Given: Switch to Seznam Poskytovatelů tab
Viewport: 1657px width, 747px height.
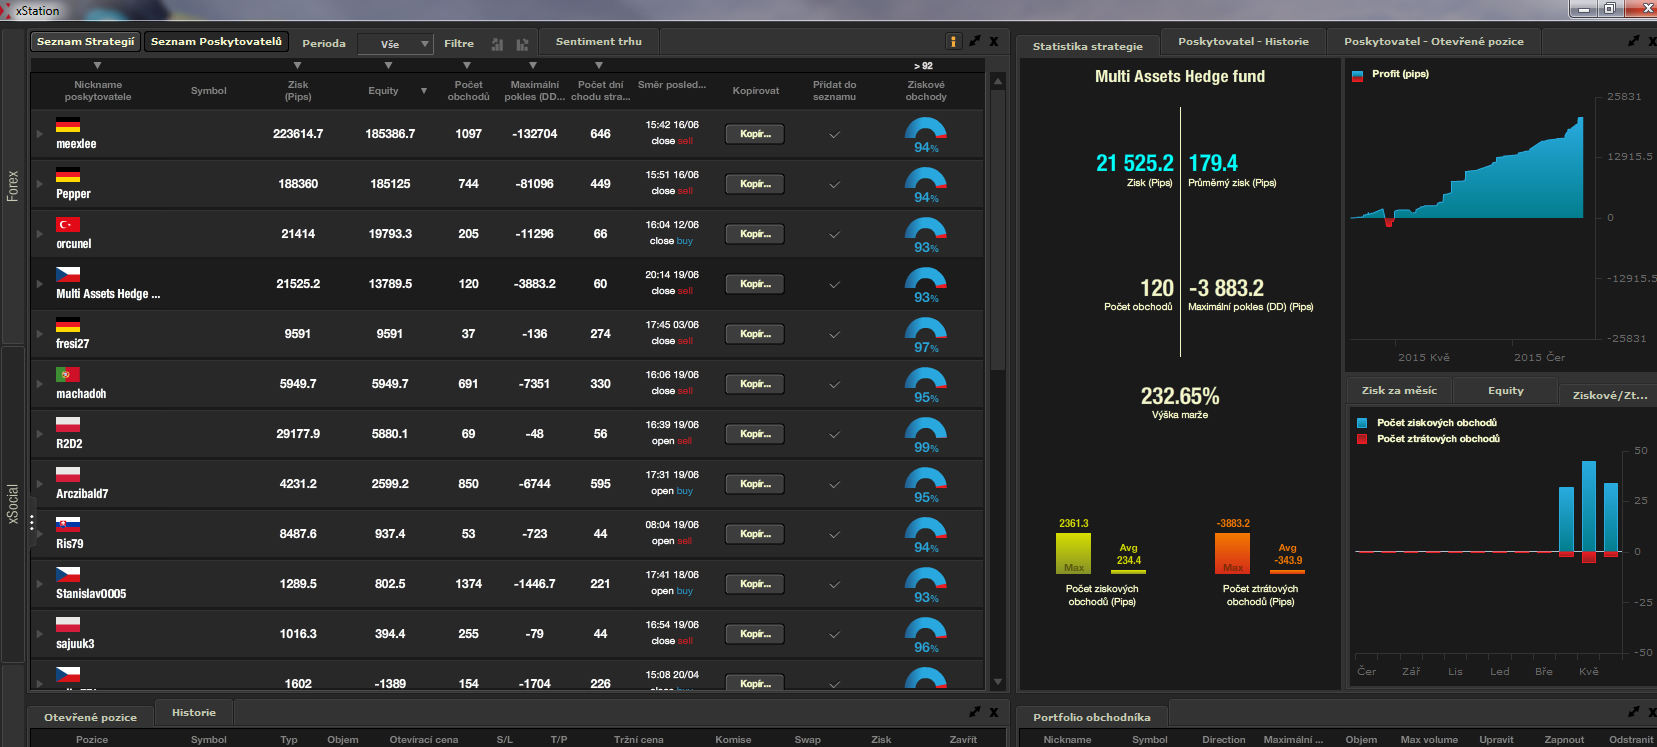Looking at the screenshot, I should click(216, 42).
